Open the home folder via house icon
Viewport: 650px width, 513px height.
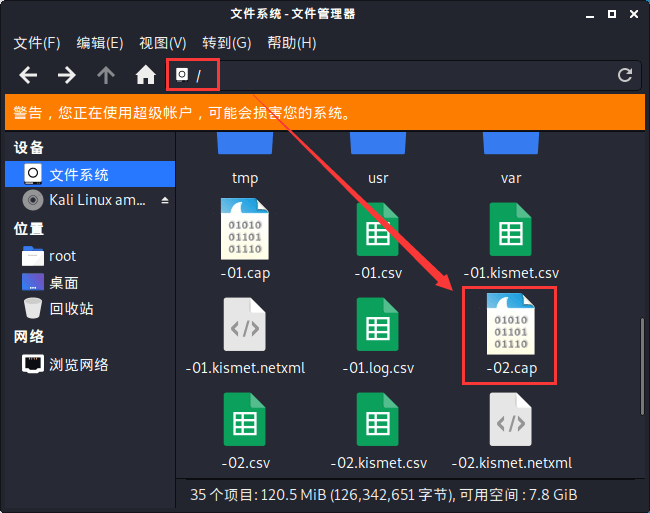pyautogui.click(x=146, y=75)
